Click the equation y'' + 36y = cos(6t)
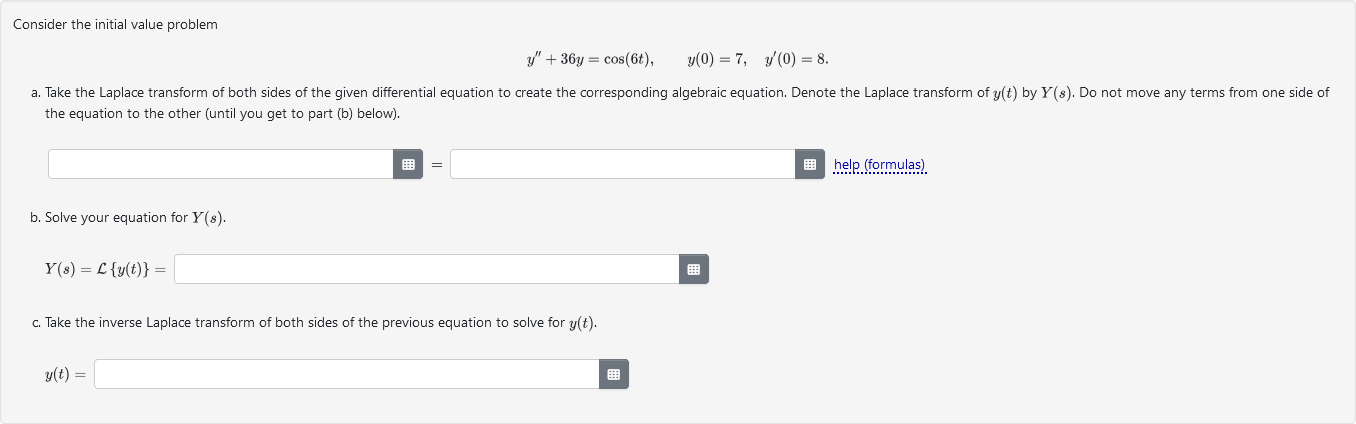The width and height of the screenshot is (1356, 424). pyautogui.click(x=591, y=58)
